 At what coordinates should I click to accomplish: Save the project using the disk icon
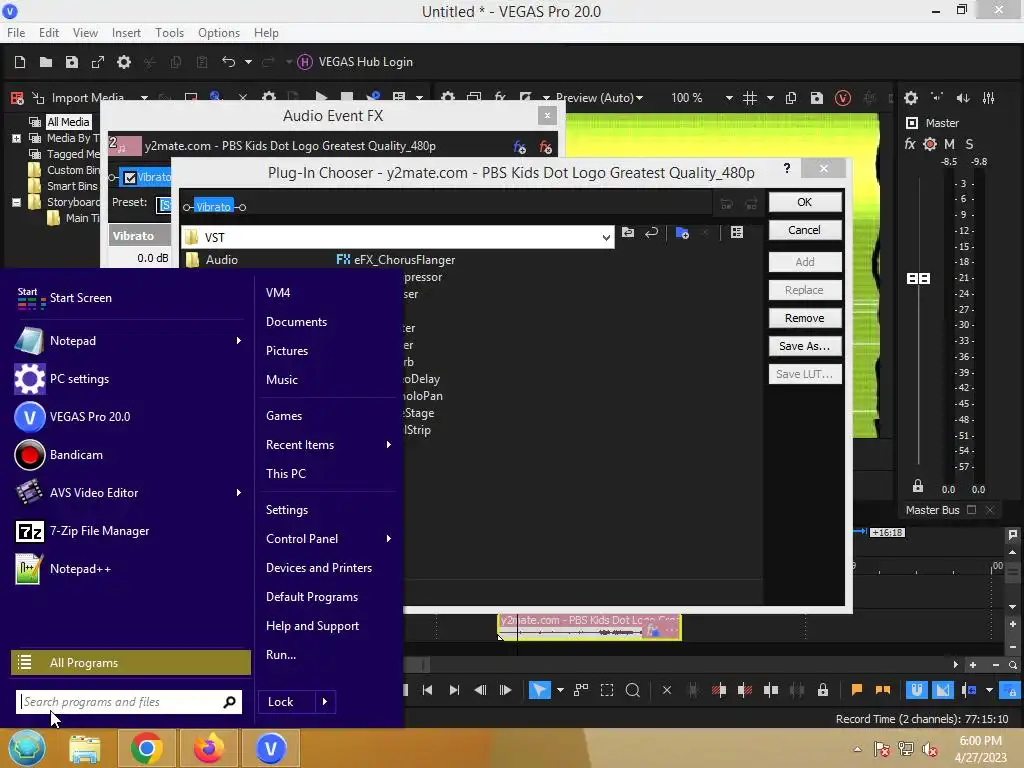pos(72,62)
